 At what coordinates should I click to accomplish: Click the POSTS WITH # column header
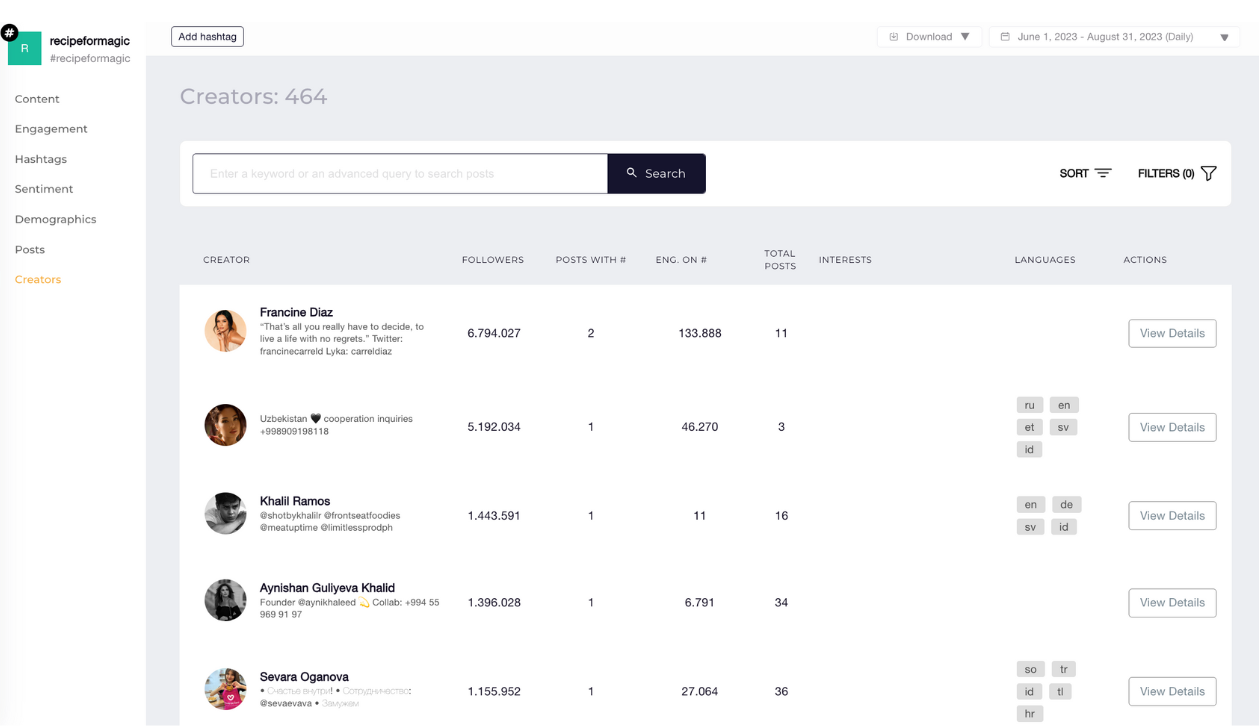click(591, 260)
